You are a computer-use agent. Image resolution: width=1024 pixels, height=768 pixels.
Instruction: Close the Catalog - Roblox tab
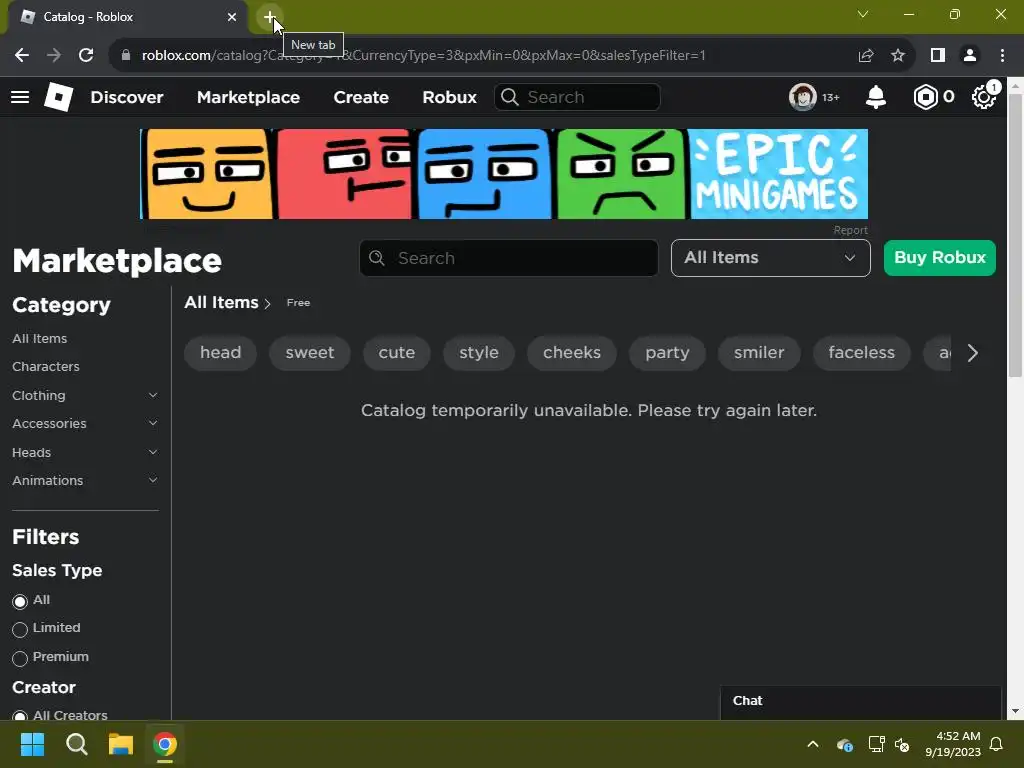tap(231, 17)
